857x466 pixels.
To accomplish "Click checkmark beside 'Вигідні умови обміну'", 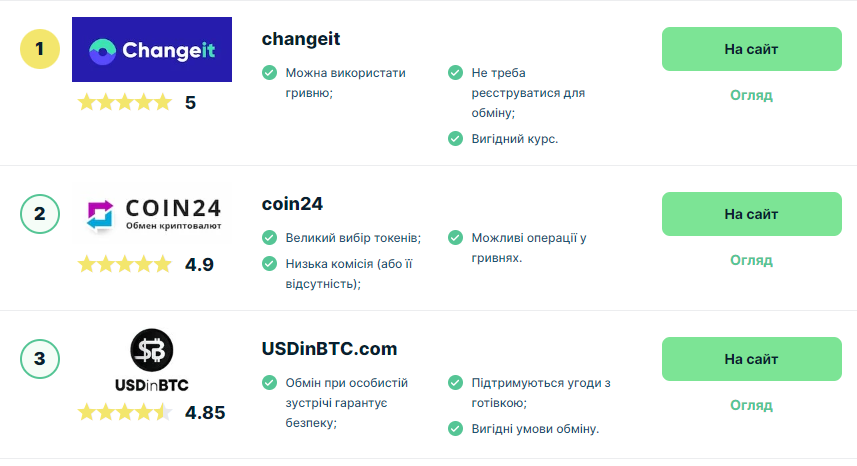I will pyautogui.click(x=455, y=428).
